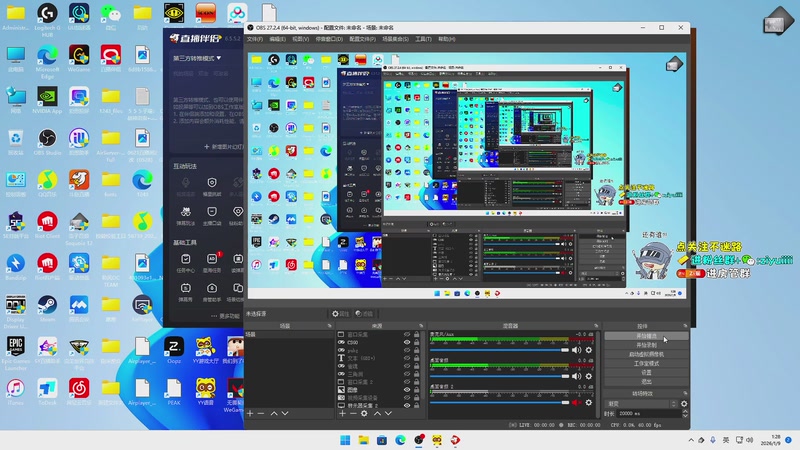This screenshot has width=800, height=450.
Task: Remove selected source with minus icon
Action: [353, 413]
